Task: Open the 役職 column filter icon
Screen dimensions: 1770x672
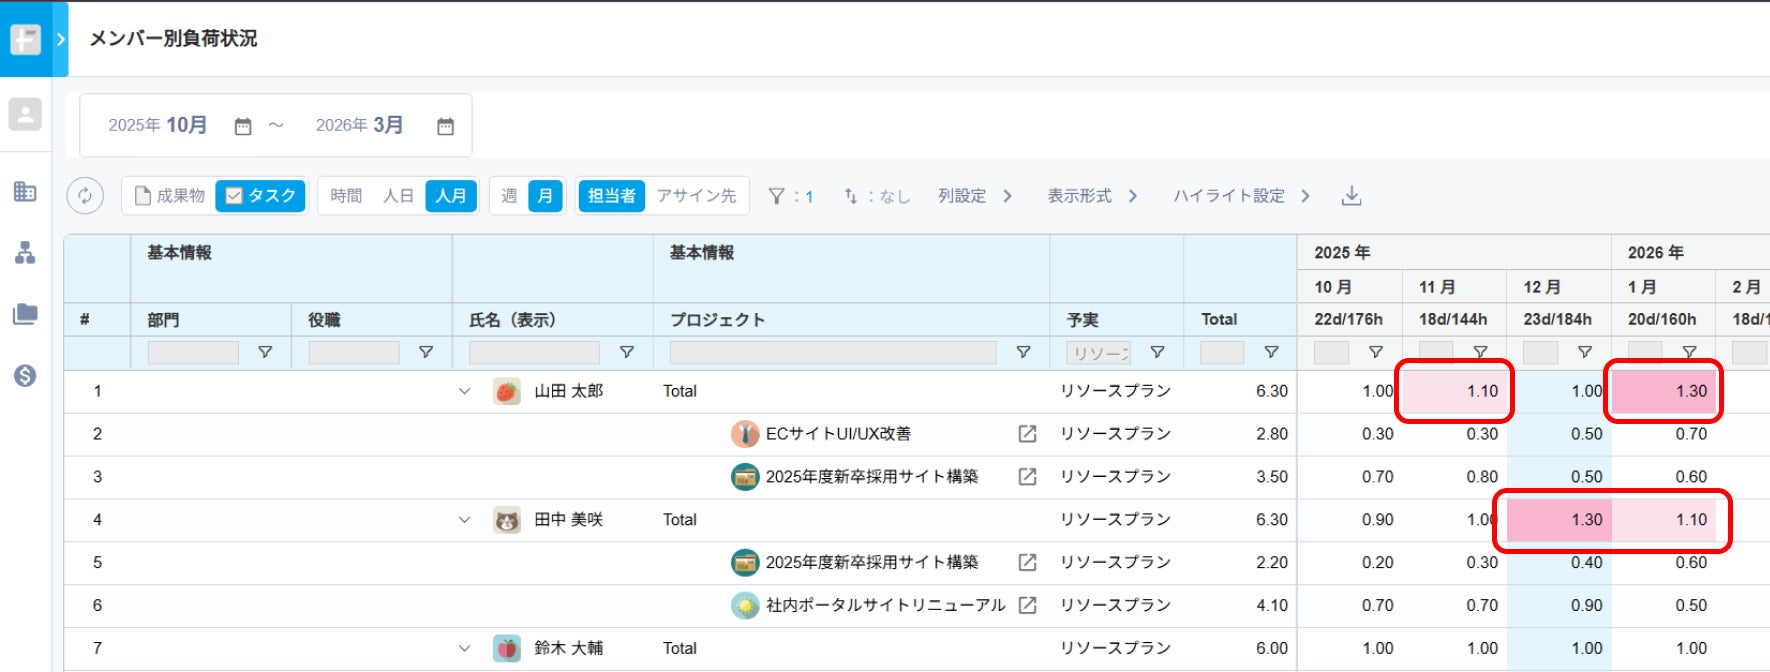Action: click(x=426, y=352)
